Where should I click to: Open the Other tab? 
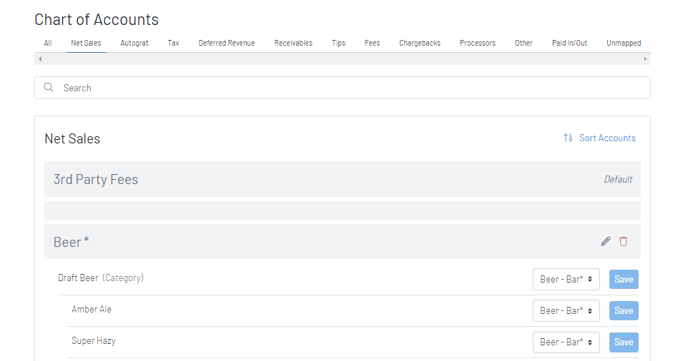523,43
